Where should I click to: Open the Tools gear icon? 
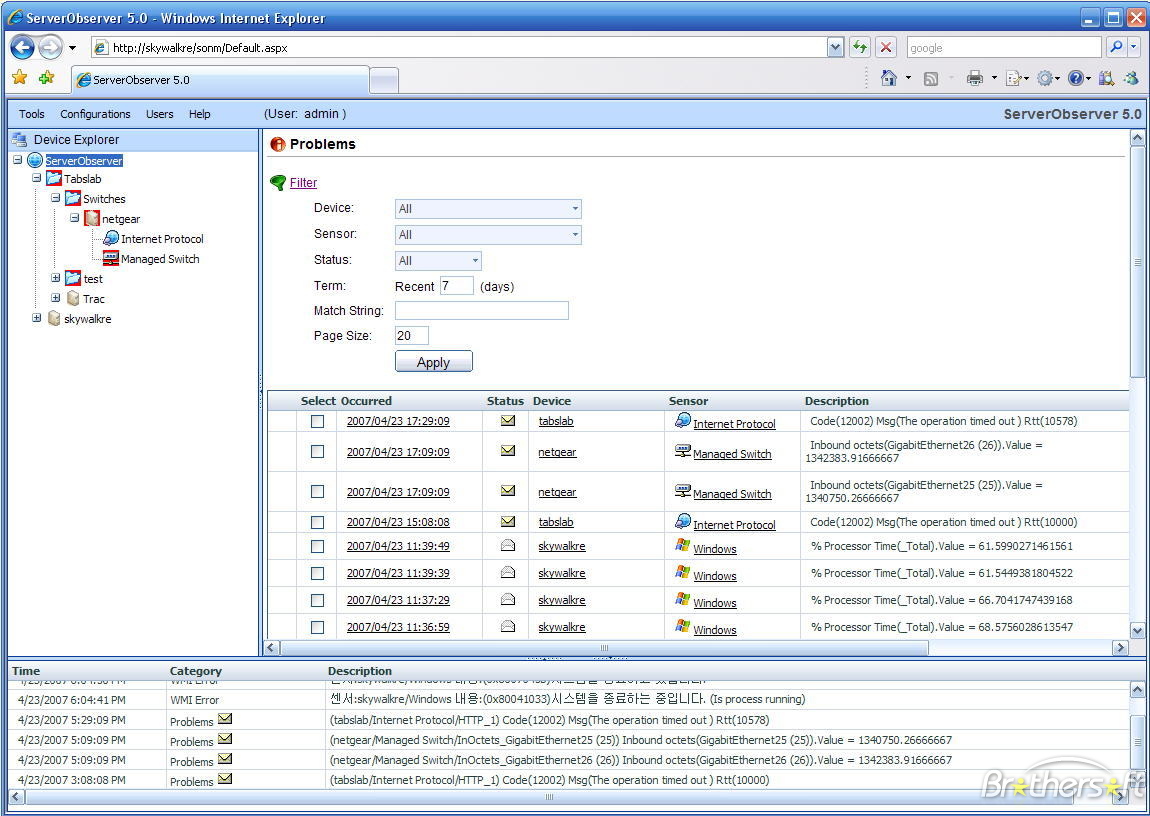coord(1044,78)
